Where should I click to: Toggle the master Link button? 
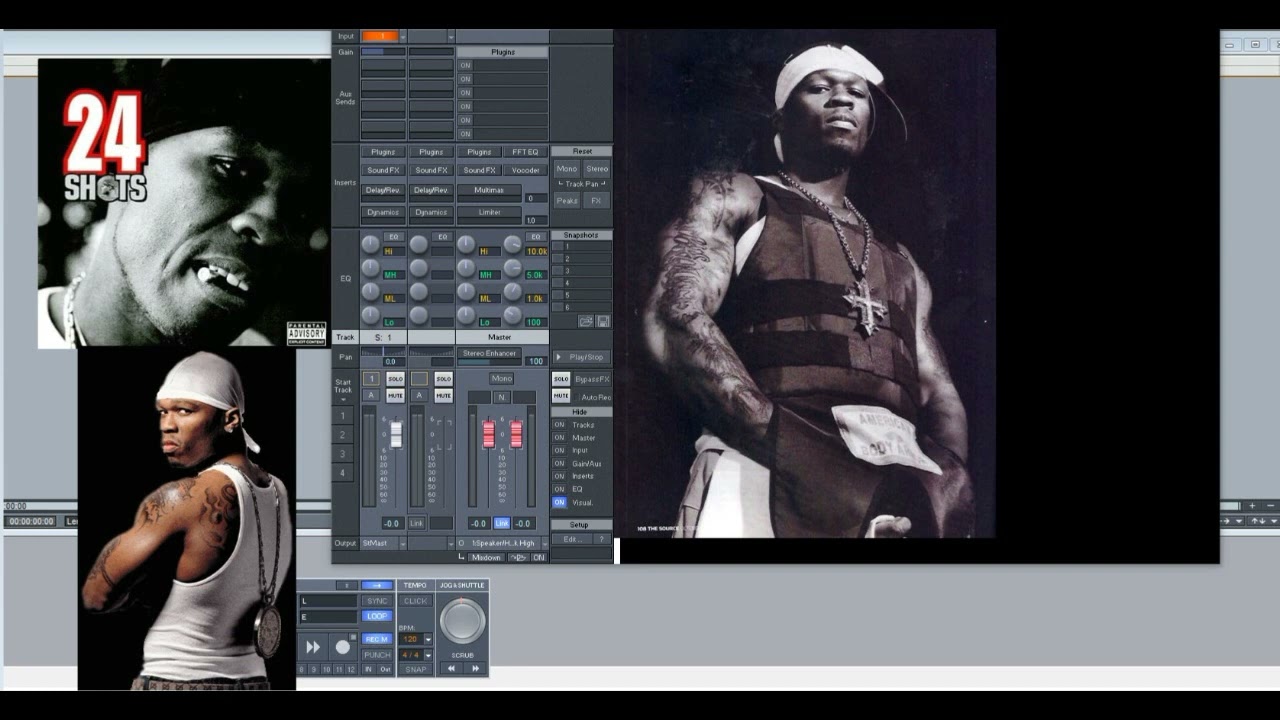click(502, 523)
